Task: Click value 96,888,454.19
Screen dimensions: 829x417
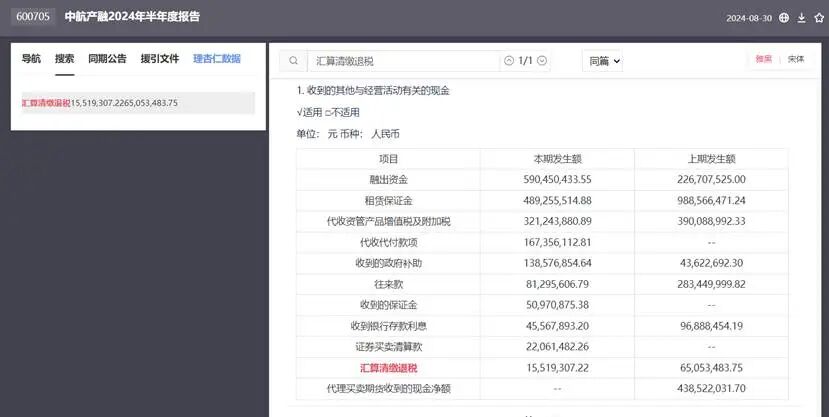Action: click(711, 326)
